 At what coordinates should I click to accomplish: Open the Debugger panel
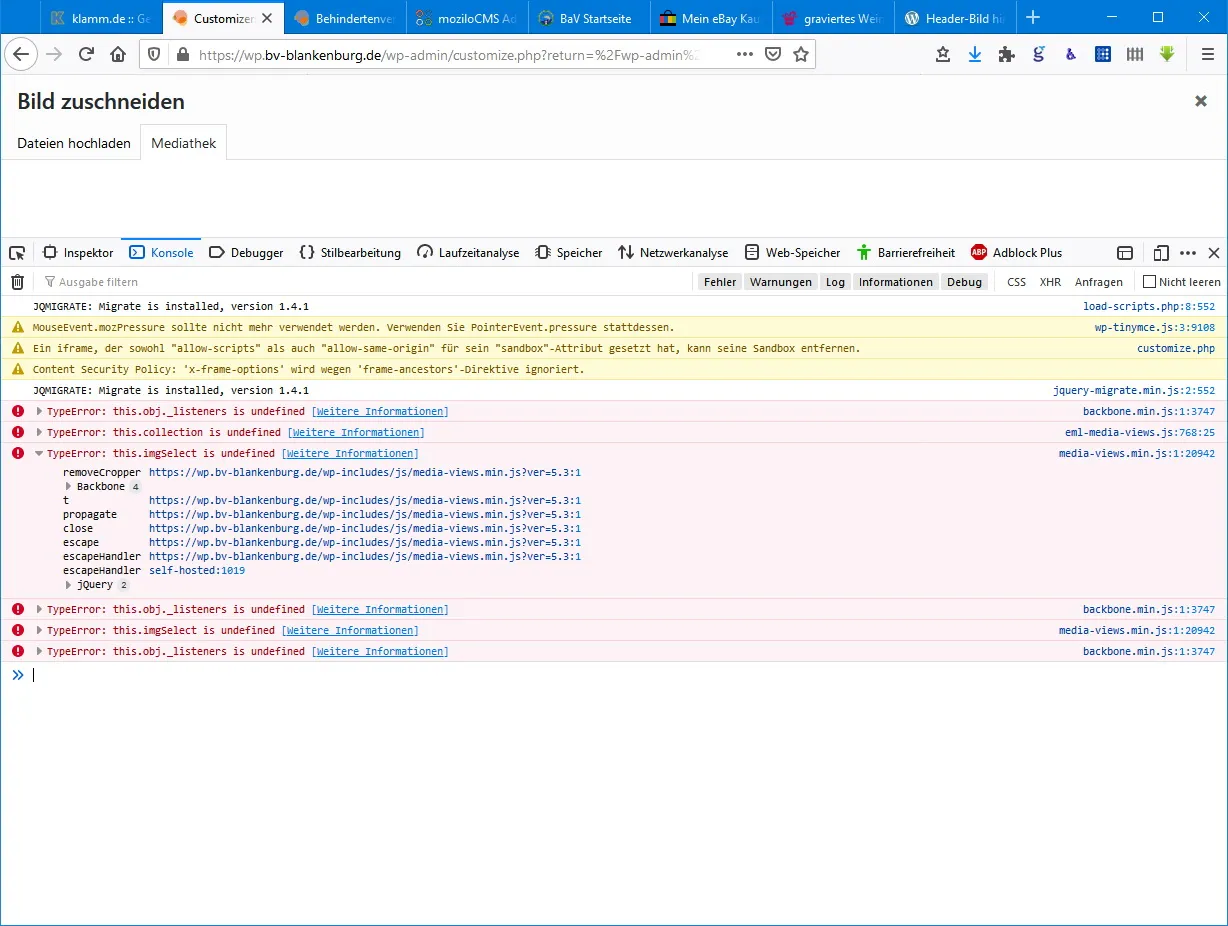click(x=246, y=253)
